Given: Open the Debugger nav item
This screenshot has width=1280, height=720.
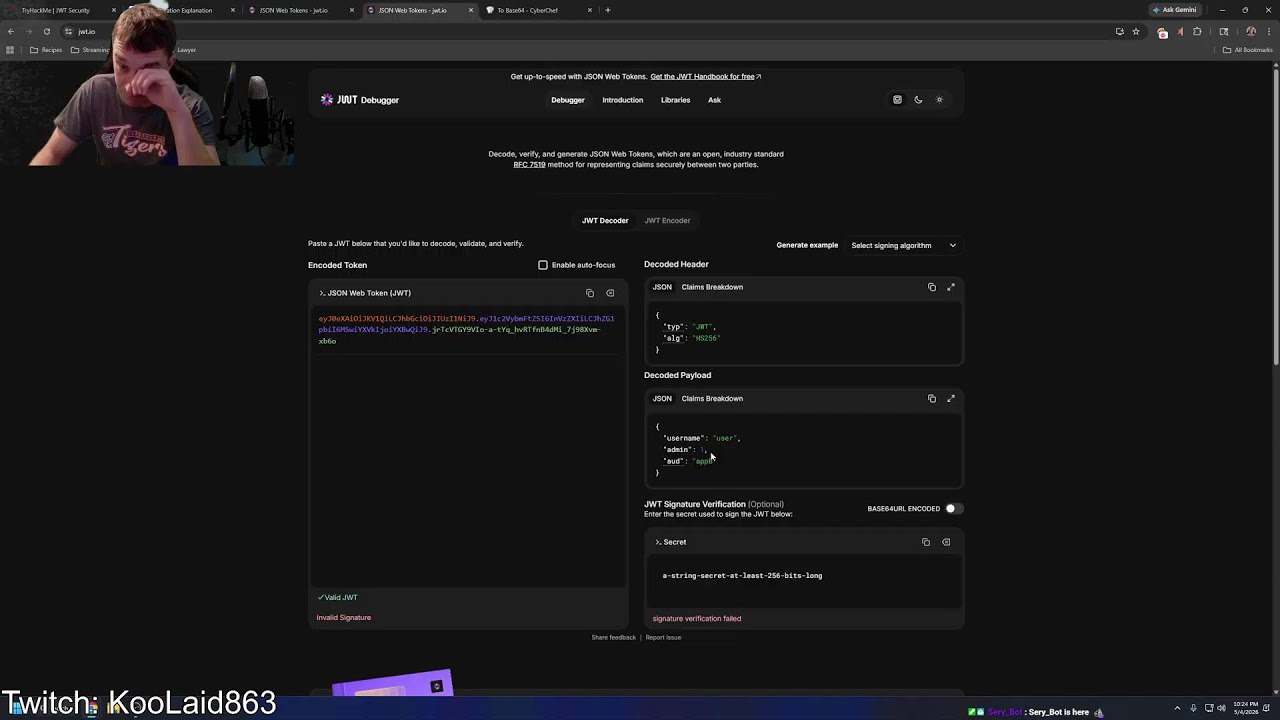Looking at the screenshot, I should point(568,100).
